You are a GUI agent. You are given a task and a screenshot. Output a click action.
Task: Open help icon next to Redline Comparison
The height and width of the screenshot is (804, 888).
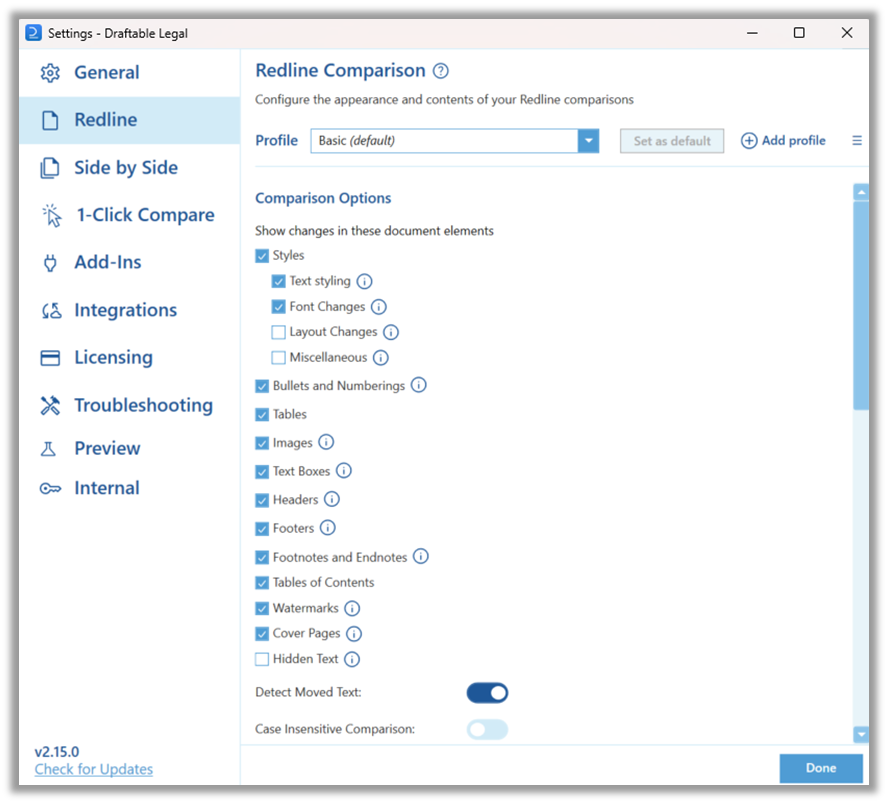441,71
